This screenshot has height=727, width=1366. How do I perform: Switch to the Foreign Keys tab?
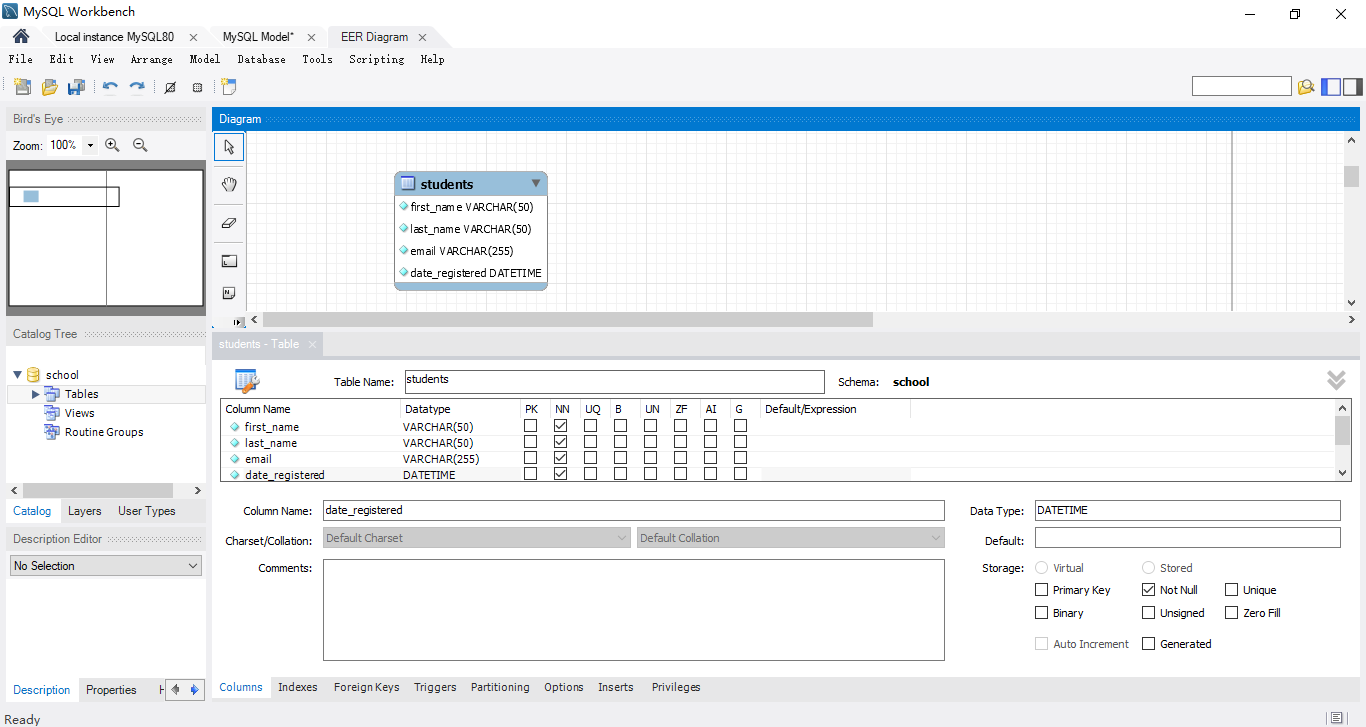coord(366,687)
